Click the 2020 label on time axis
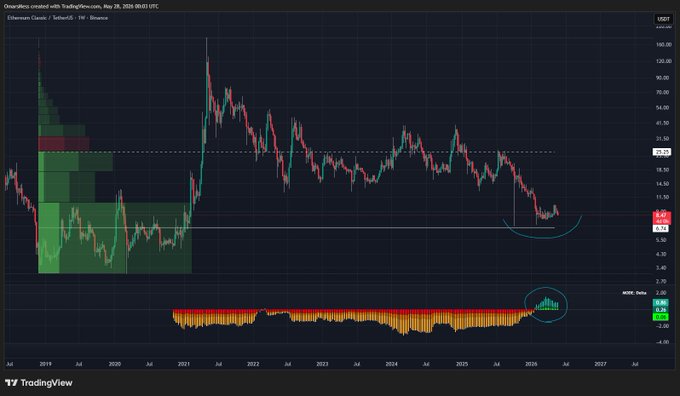Viewport: 680px width, 396px height. 115,364
